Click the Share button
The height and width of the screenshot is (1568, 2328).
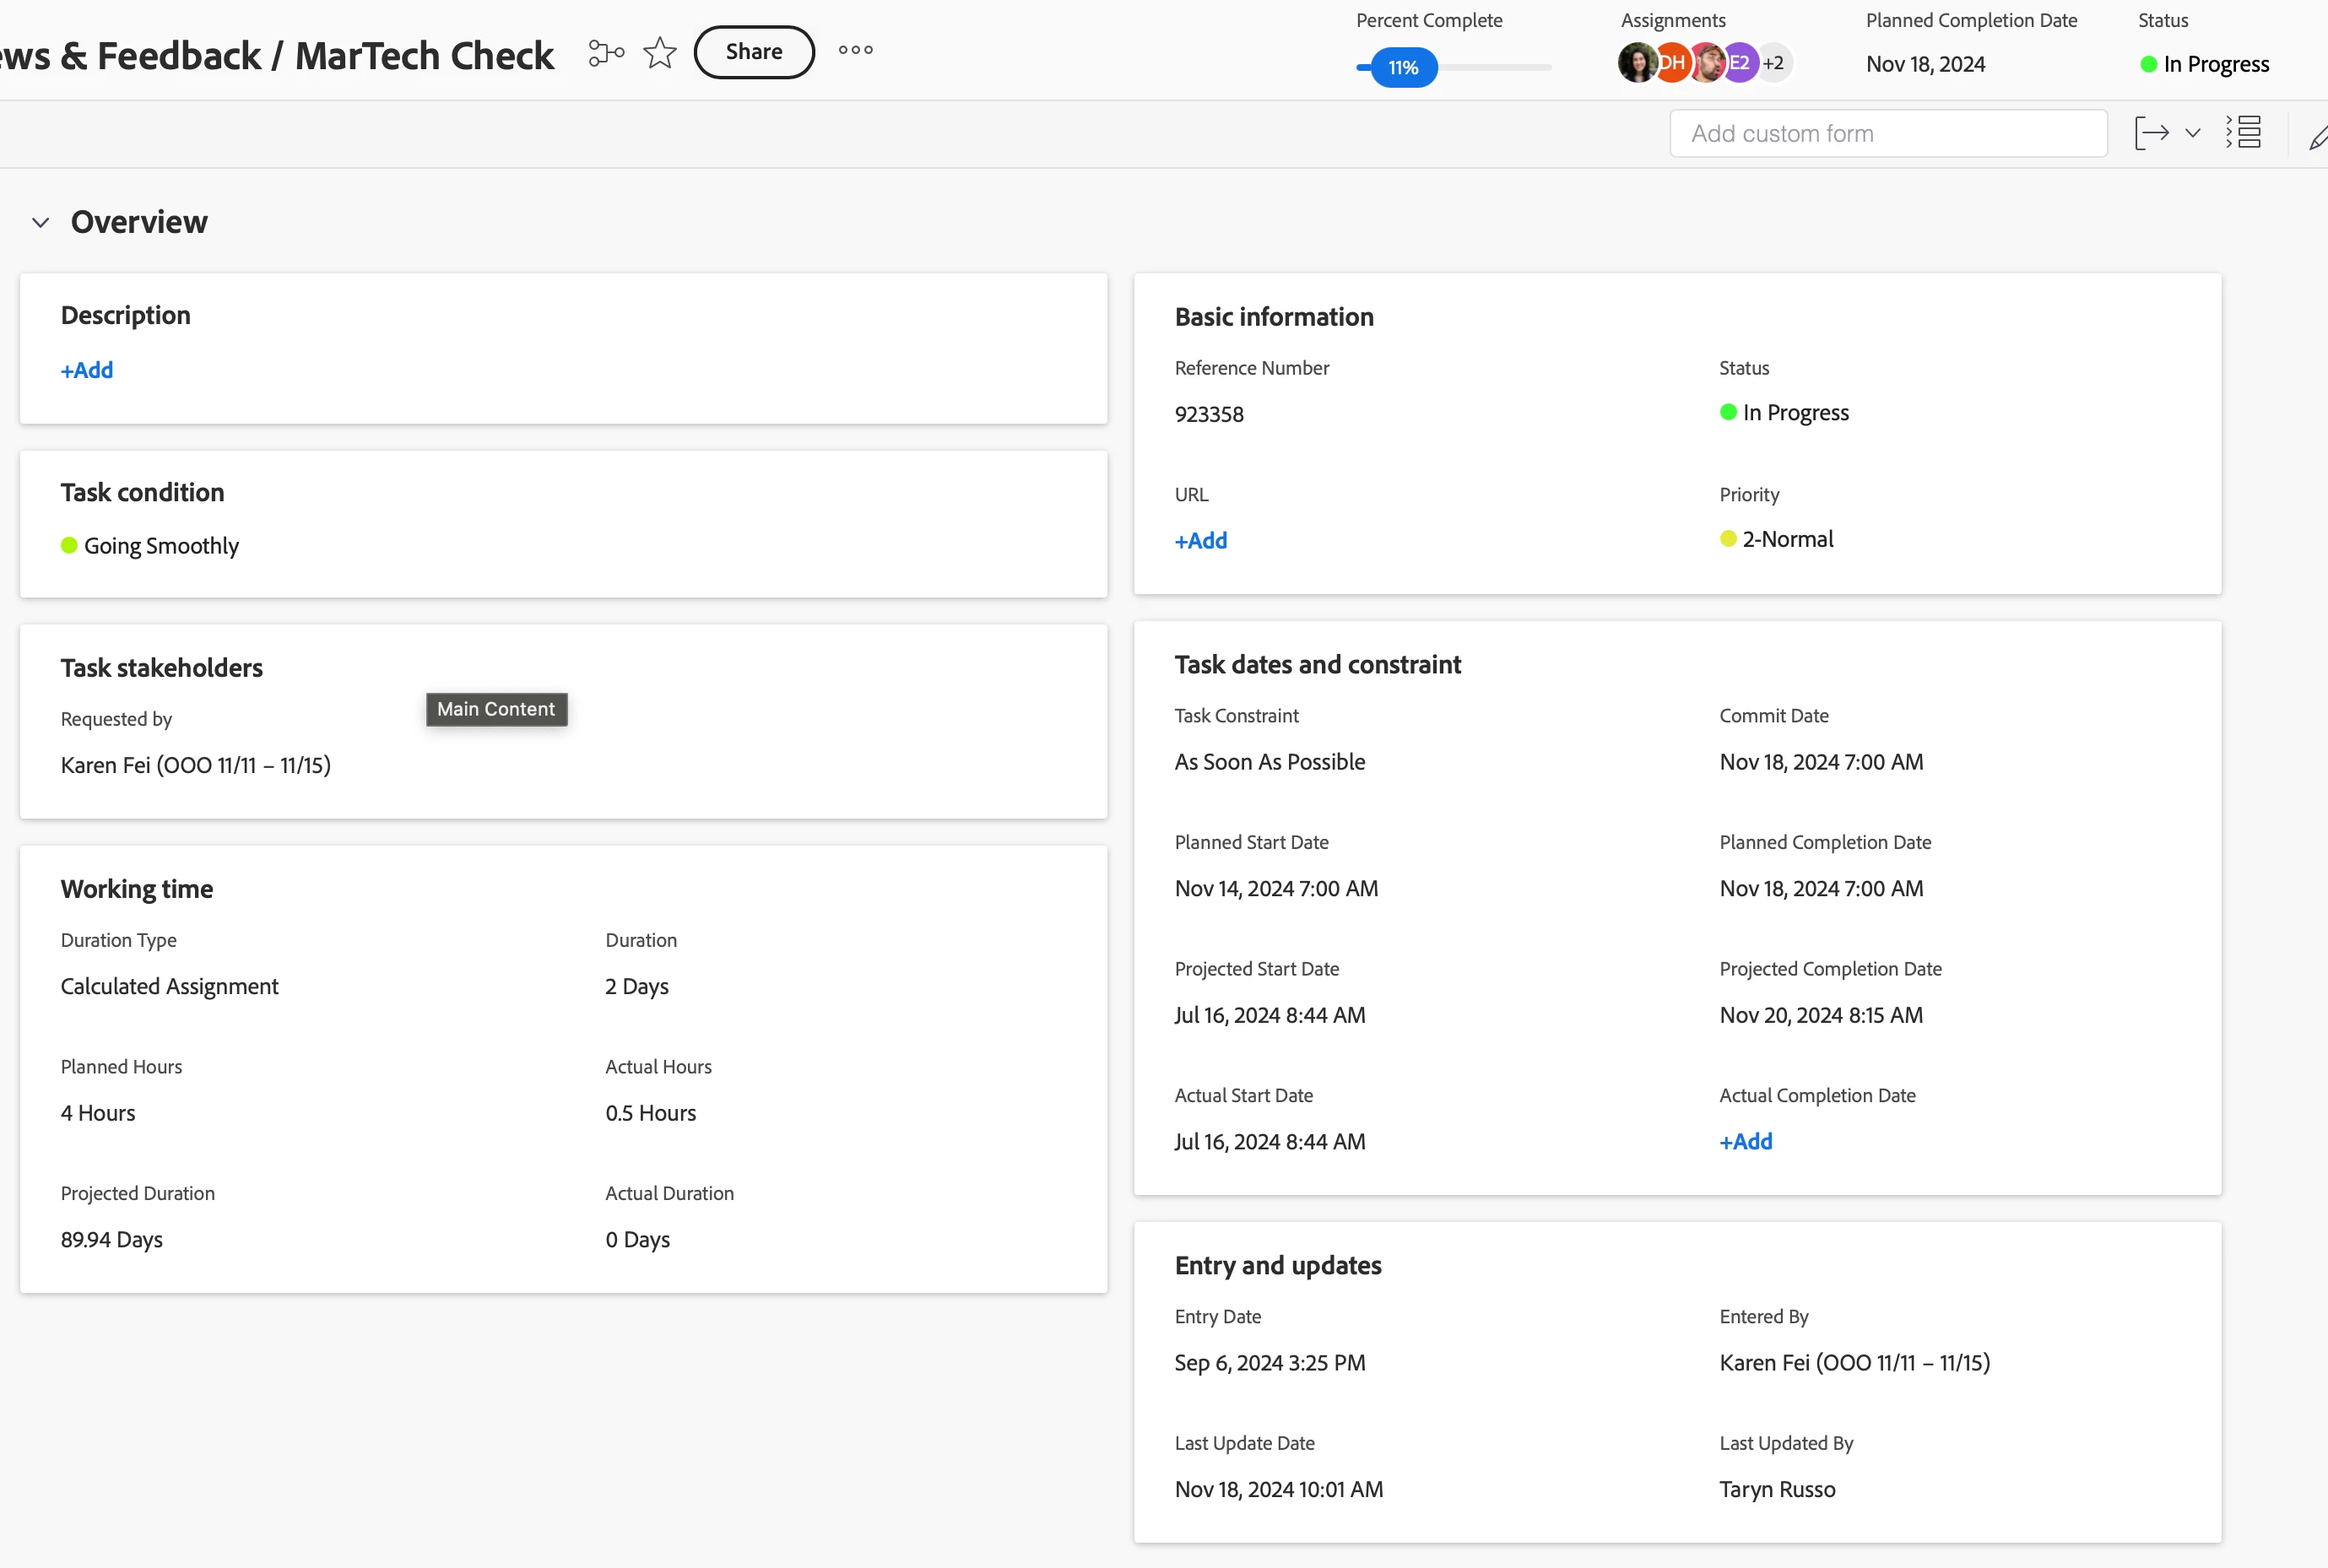pos(753,52)
